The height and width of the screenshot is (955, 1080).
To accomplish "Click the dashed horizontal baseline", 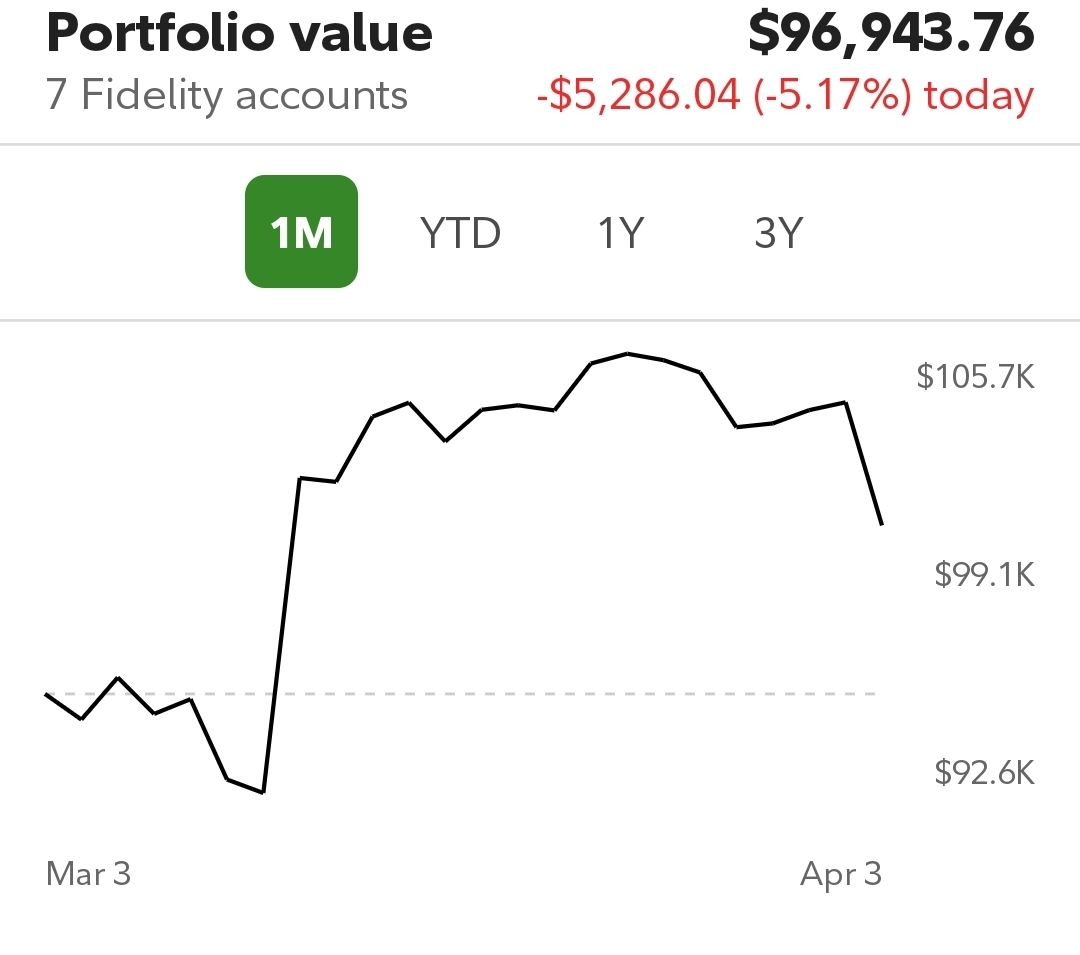I will click(x=560, y=693).
